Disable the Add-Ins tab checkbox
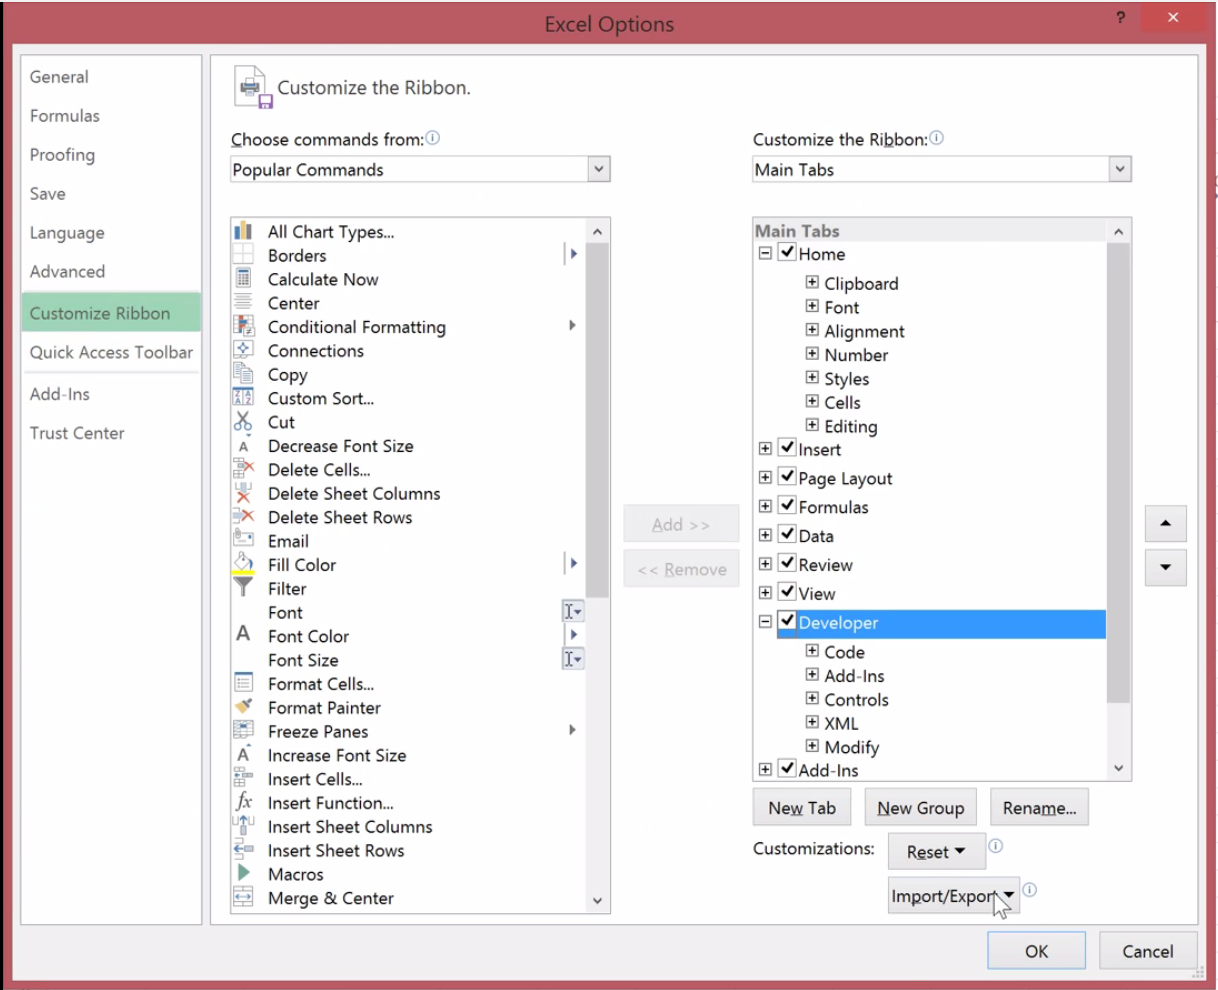This screenshot has height=990, width=1218. (788, 770)
